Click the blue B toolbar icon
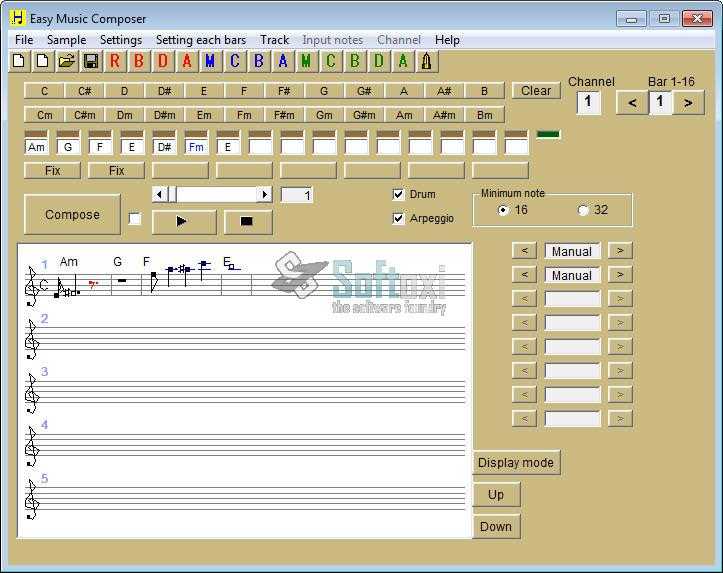Screen dimensions: 723x573 pyautogui.click(x=259, y=61)
